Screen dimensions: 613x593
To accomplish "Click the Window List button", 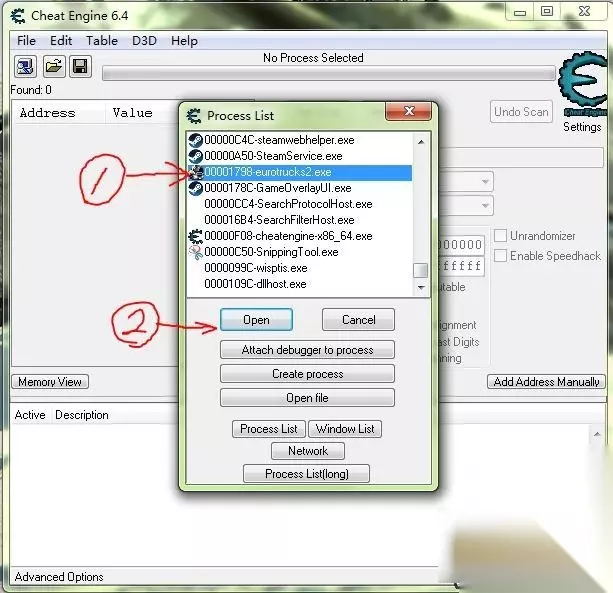I will click(345, 429).
